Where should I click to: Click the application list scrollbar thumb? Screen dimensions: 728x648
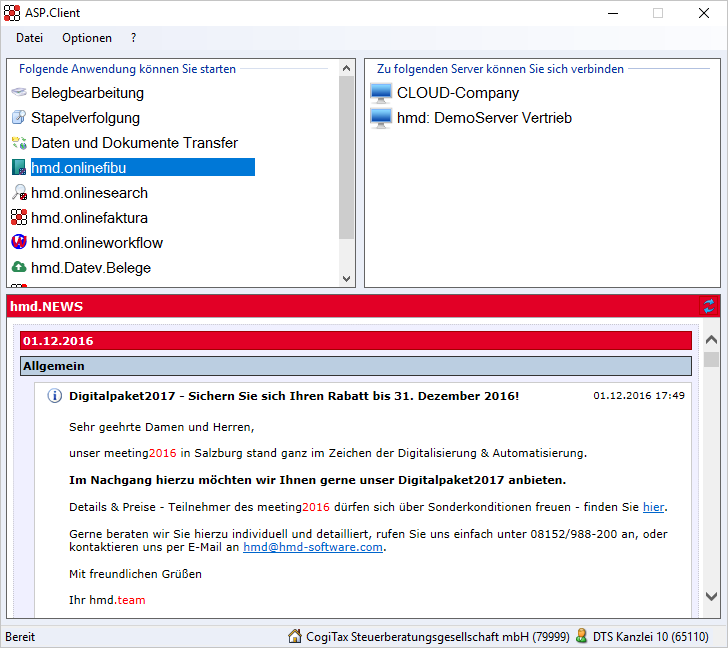346,158
